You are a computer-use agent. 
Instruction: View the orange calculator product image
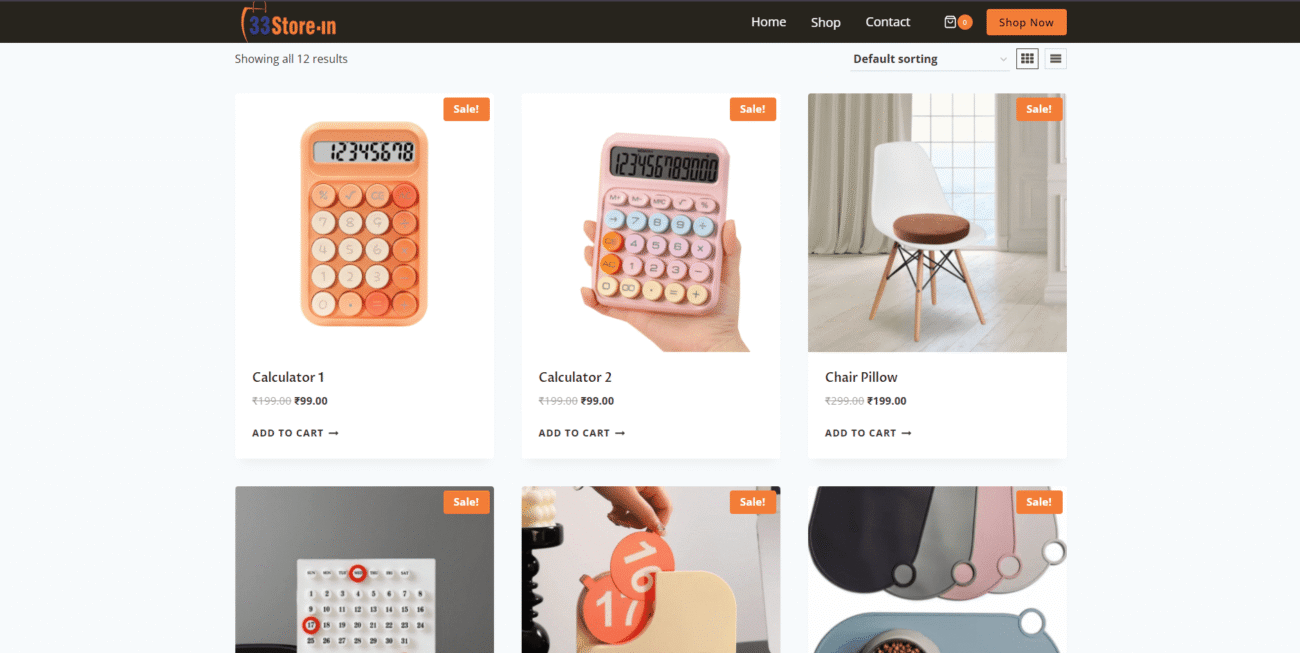point(364,223)
